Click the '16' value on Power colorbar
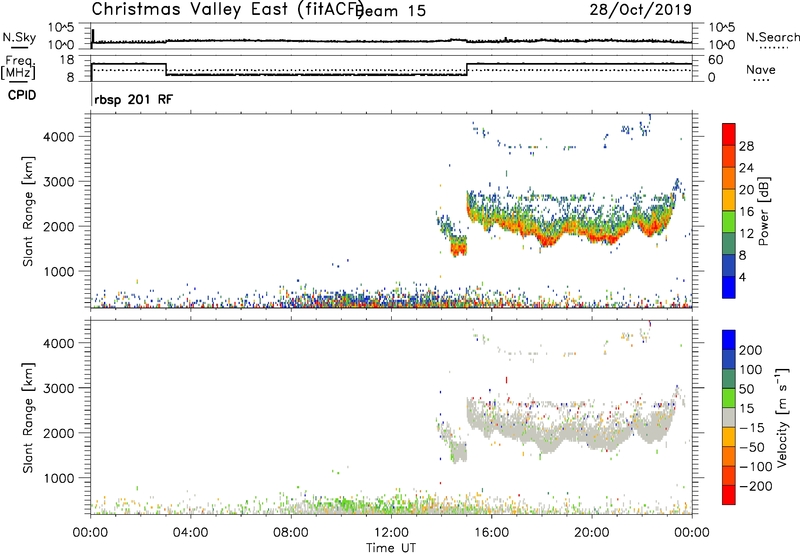800x554 pixels. point(746,212)
